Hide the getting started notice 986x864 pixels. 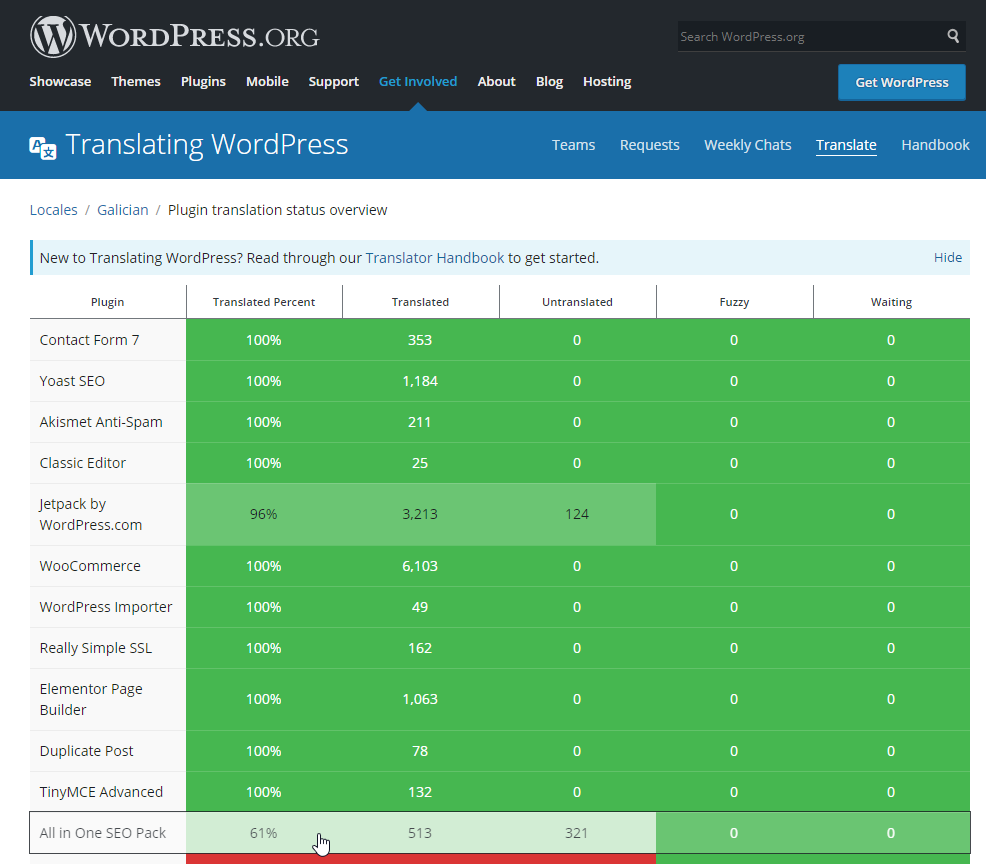[948, 258]
